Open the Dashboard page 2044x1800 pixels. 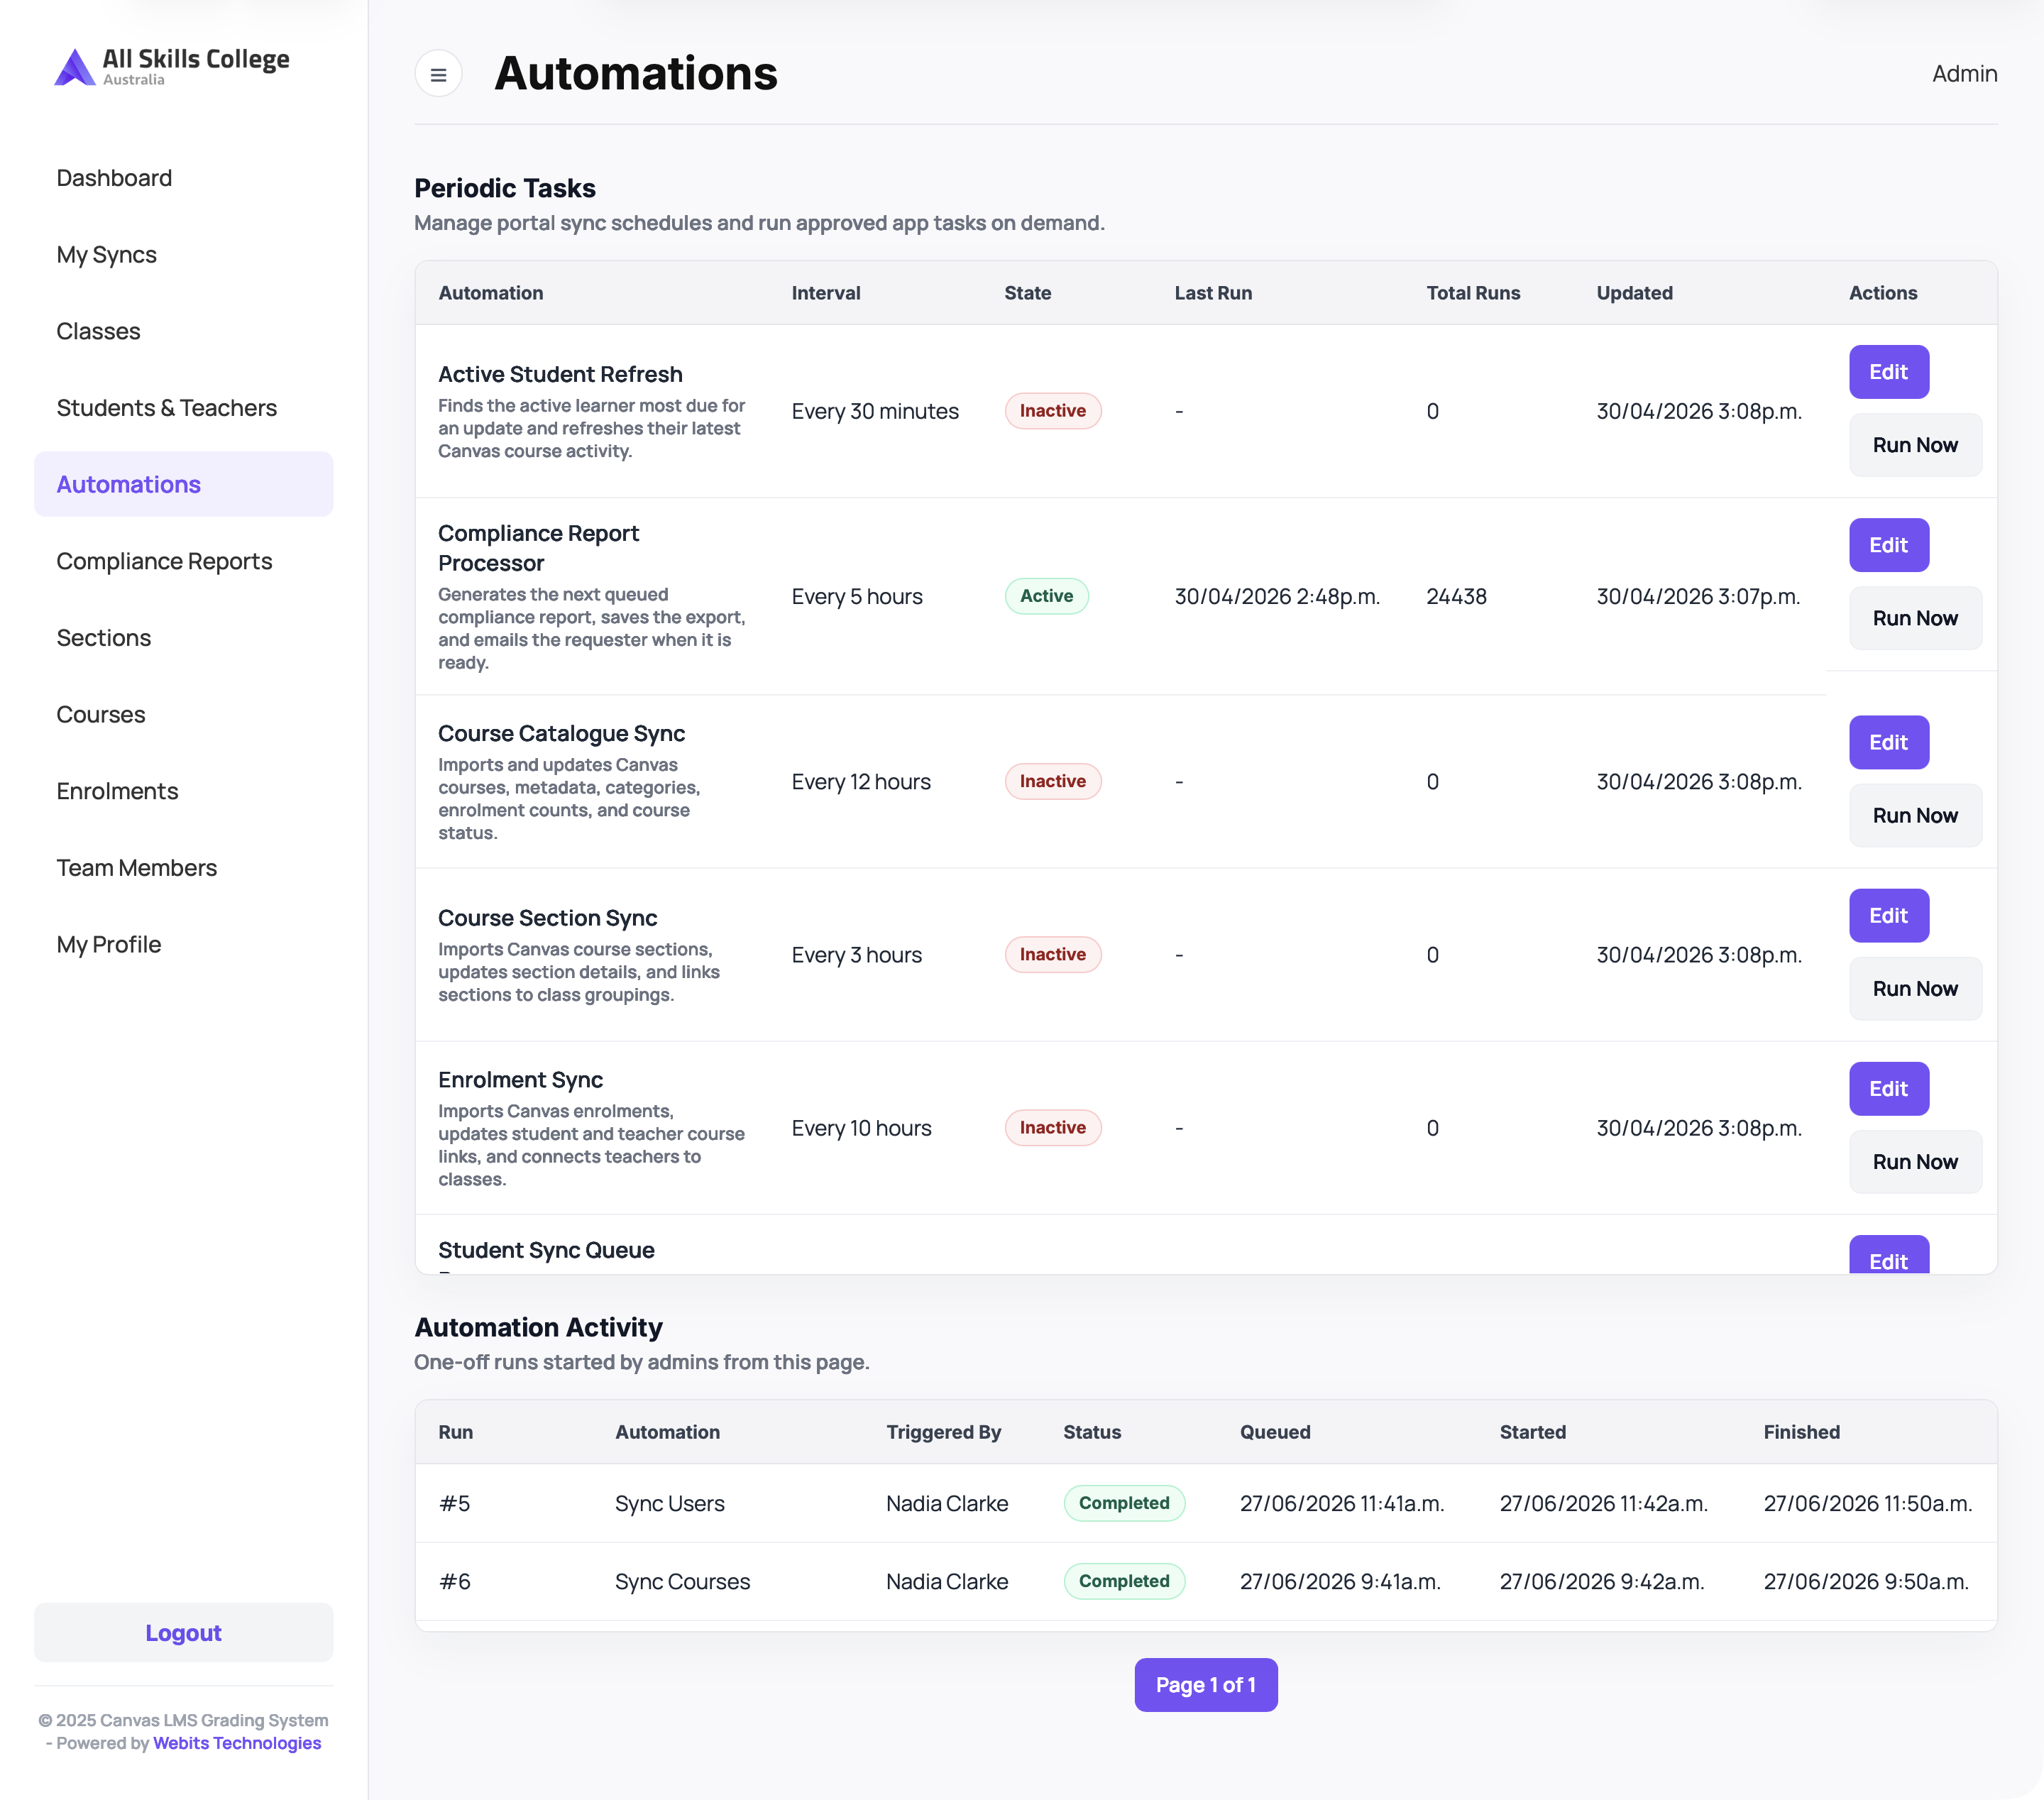(x=114, y=178)
